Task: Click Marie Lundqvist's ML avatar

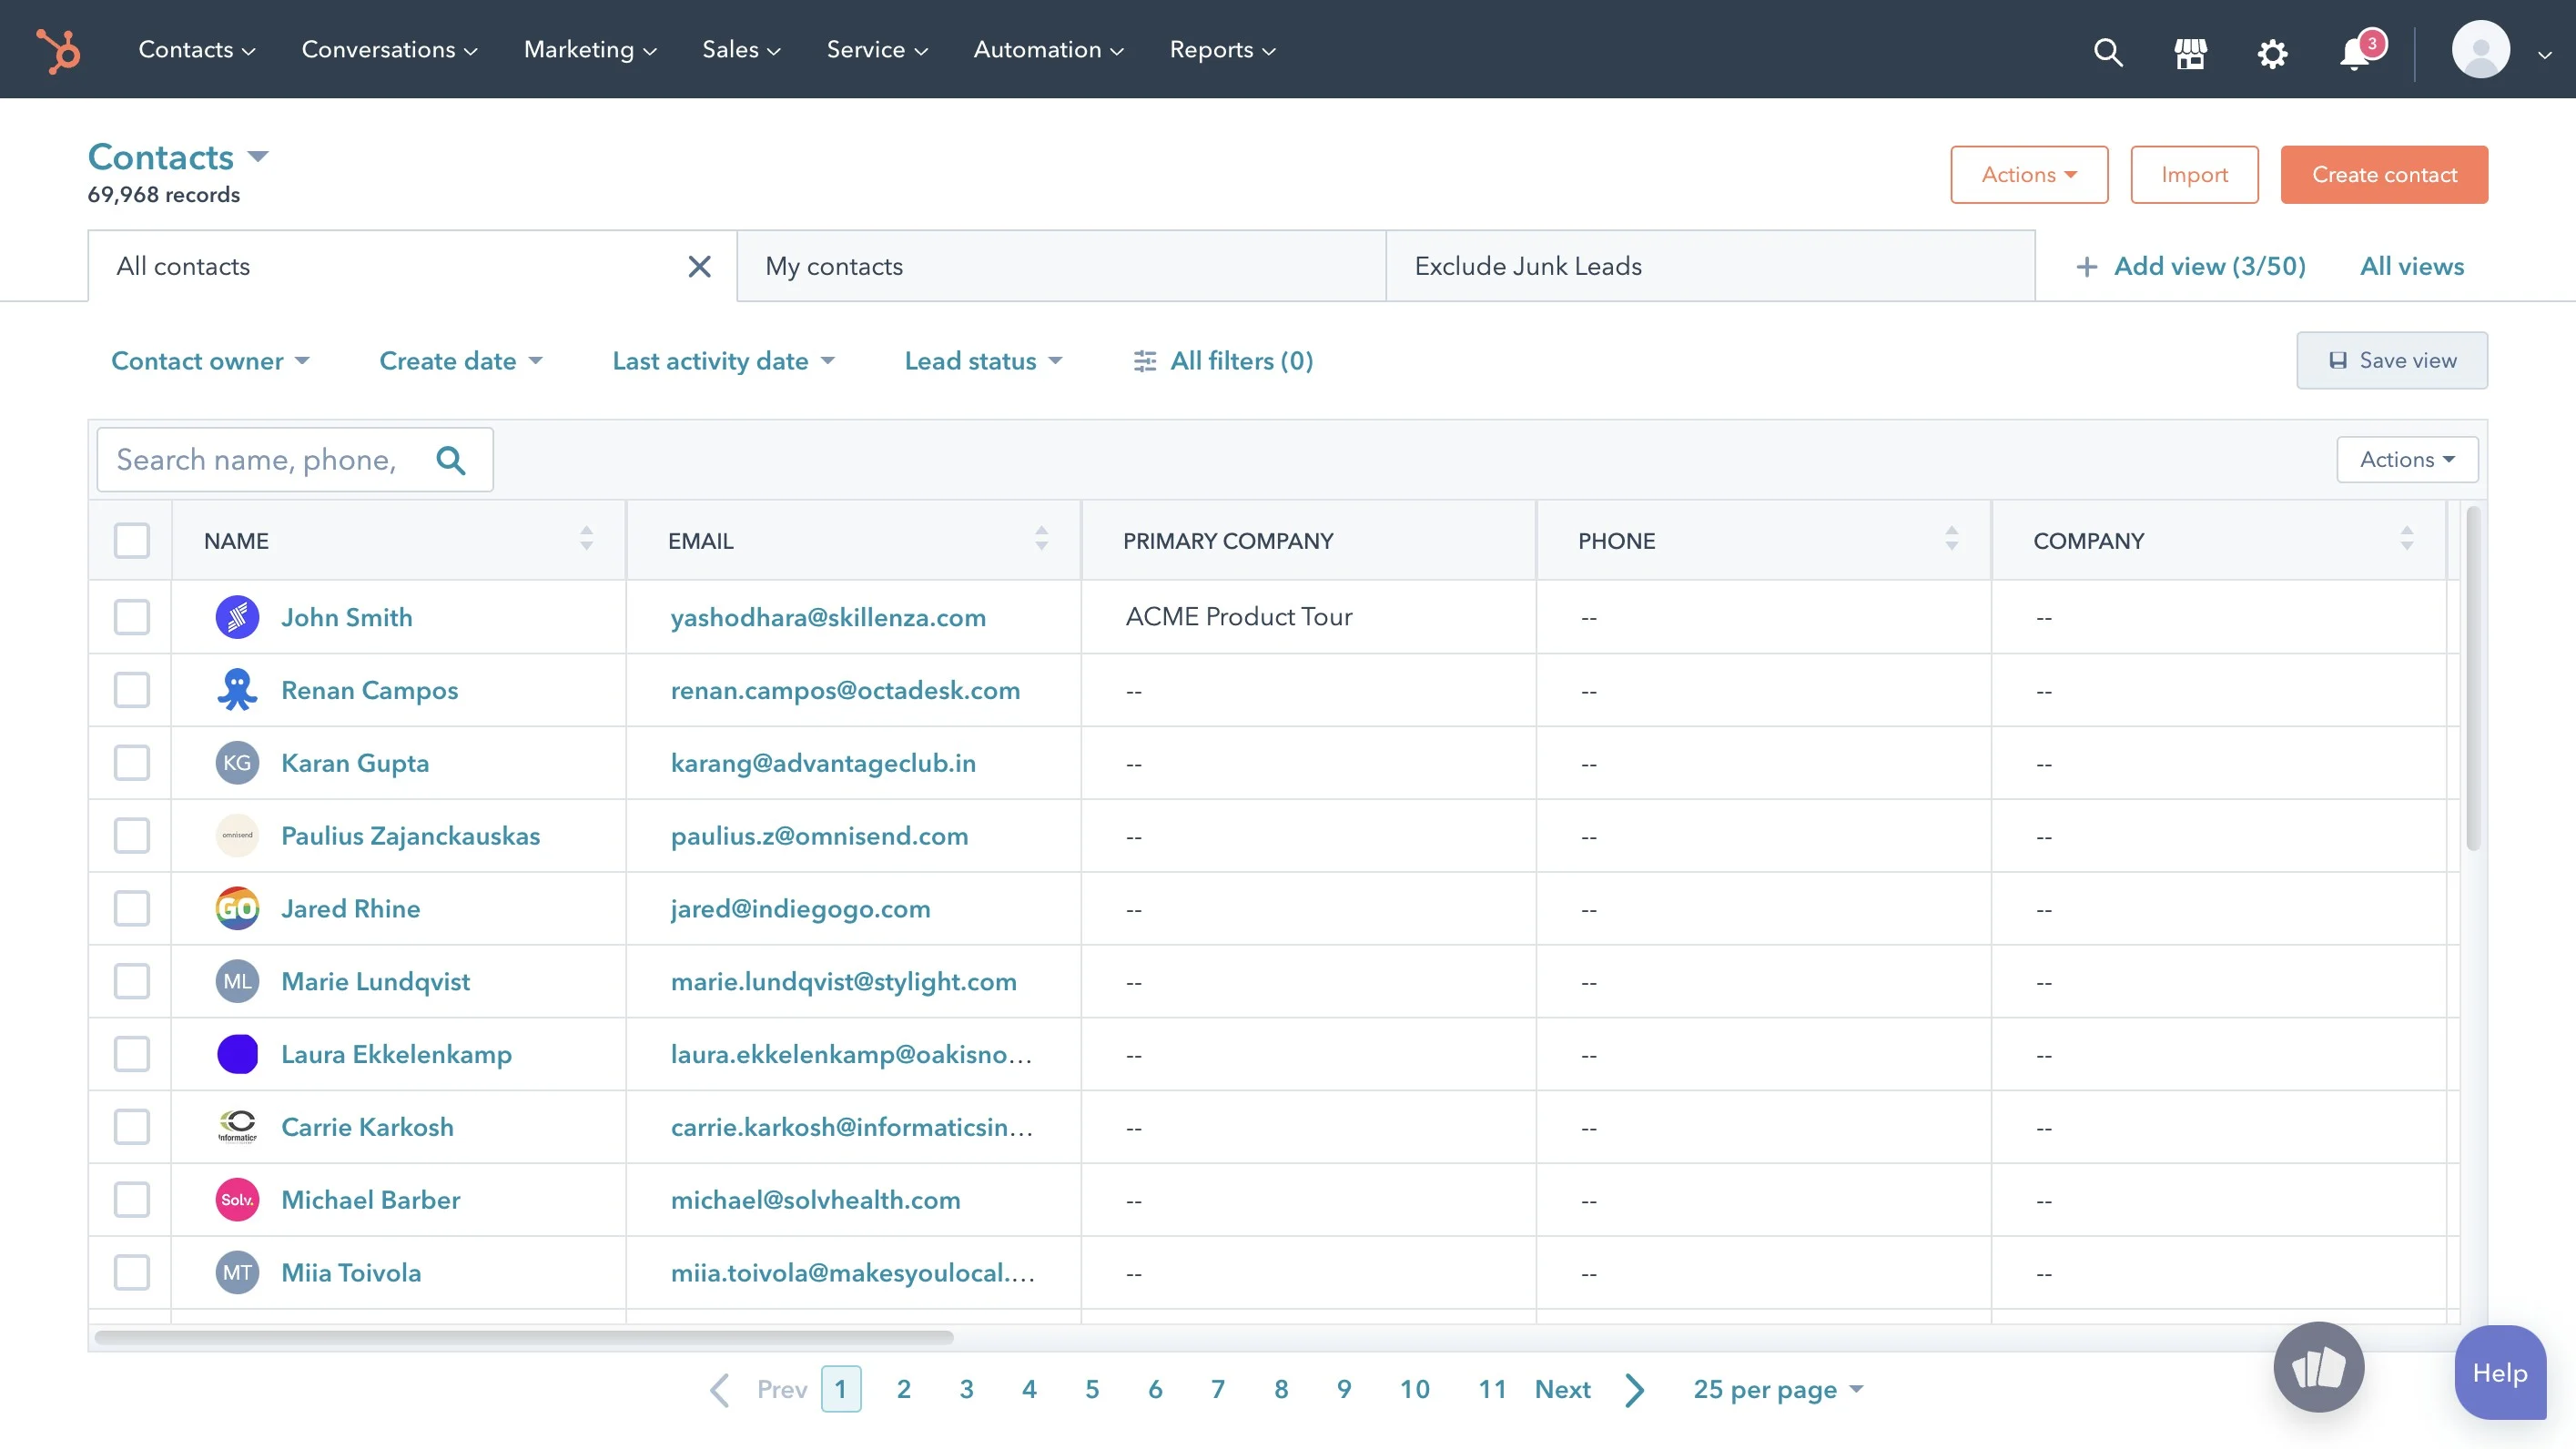Action: 237,981
